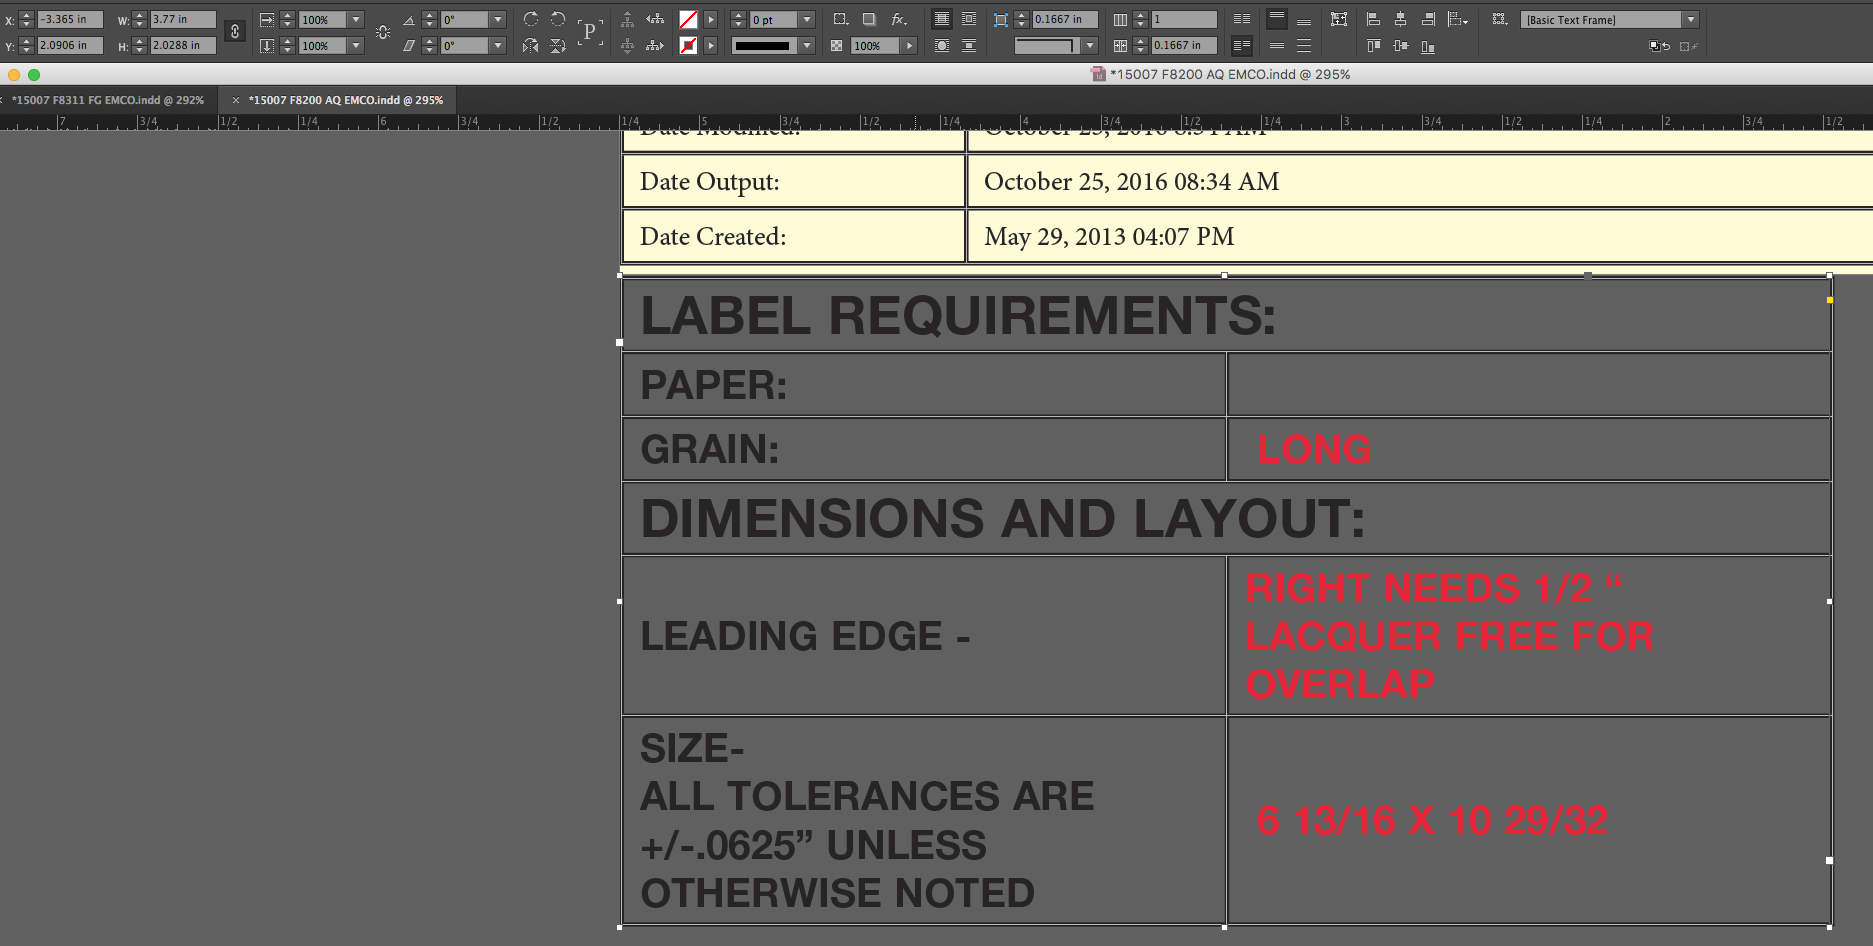Close the F8200 AQ EMCO.indd tab
Image resolution: width=1873 pixels, height=946 pixels.
pyautogui.click(x=236, y=100)
